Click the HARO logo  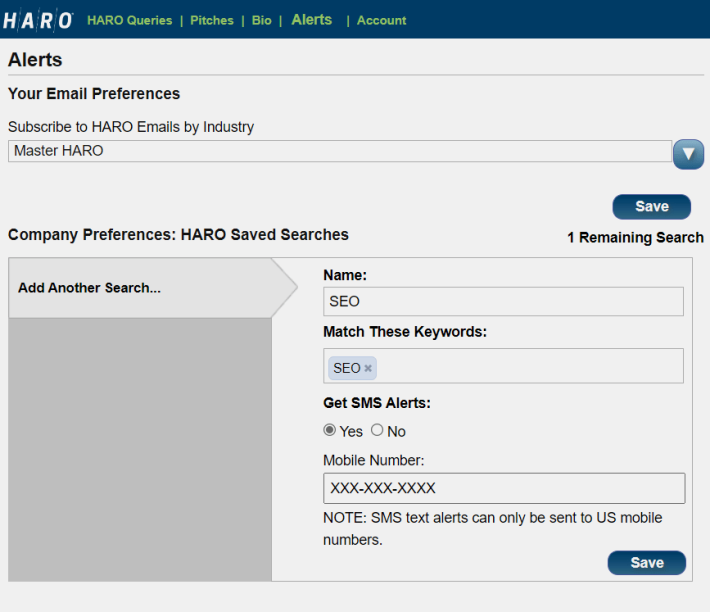[x=38, y=20]
